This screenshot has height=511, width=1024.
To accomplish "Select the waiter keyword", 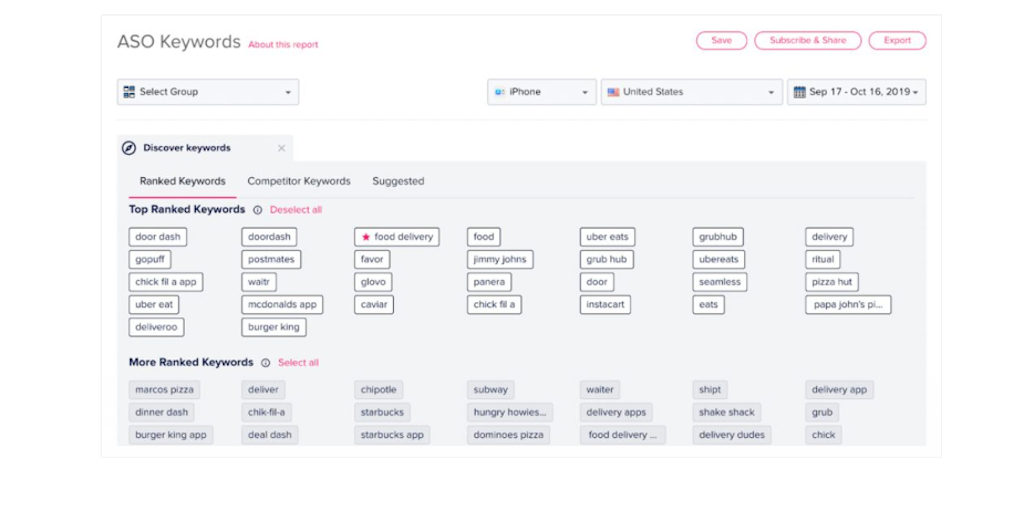I will click(x=600, y=390).
